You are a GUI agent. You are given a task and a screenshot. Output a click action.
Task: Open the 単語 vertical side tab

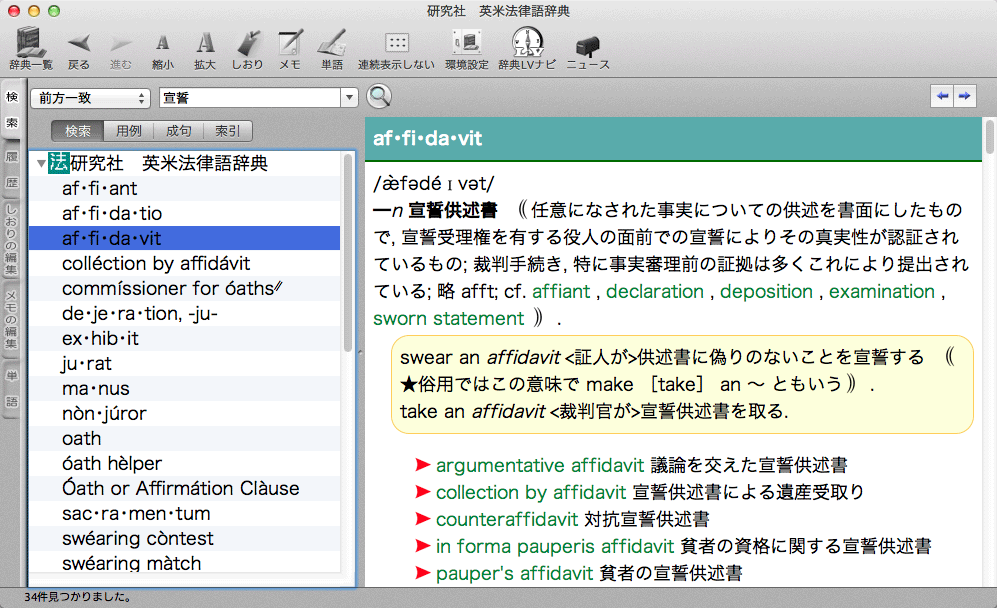(x=12, y=389)
